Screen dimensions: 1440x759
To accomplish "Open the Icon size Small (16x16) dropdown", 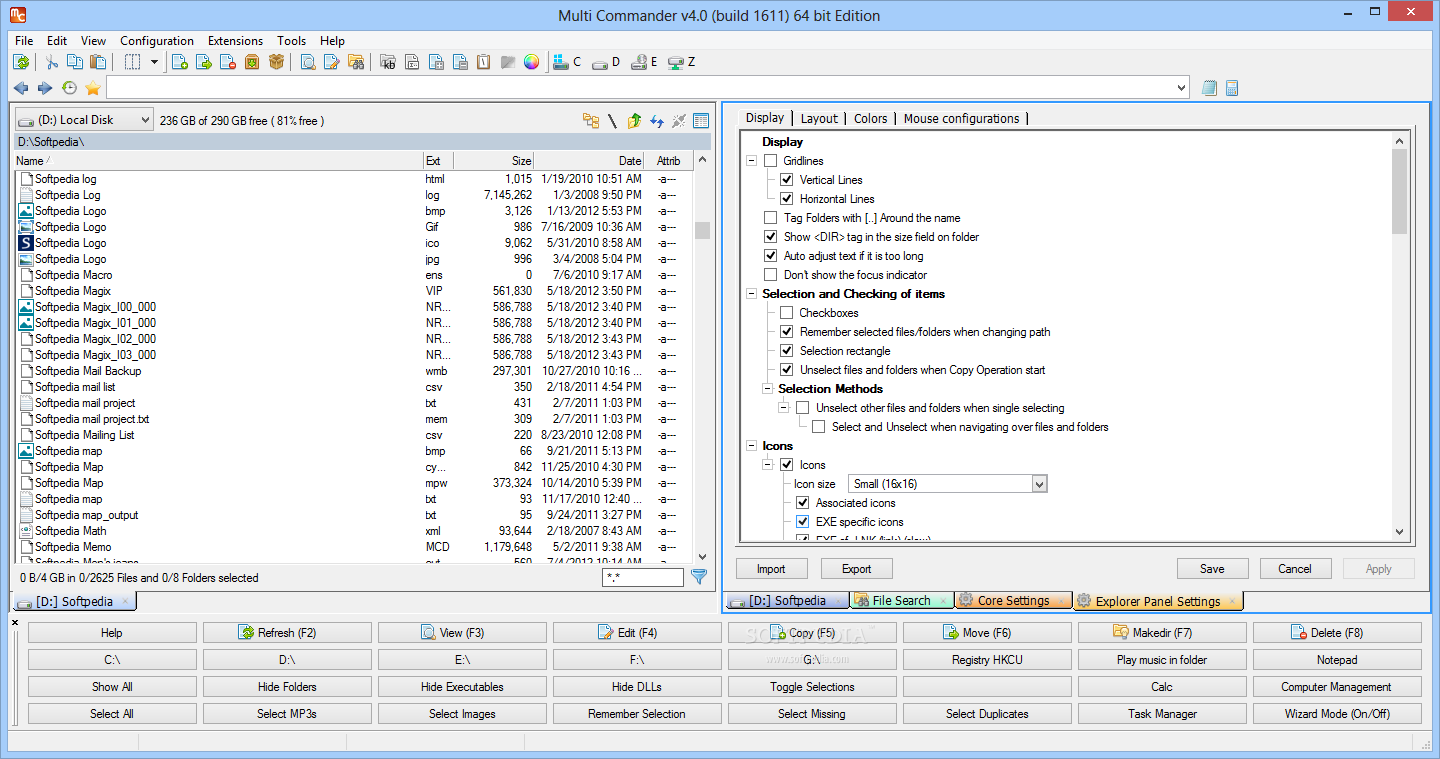I will 947,484.
